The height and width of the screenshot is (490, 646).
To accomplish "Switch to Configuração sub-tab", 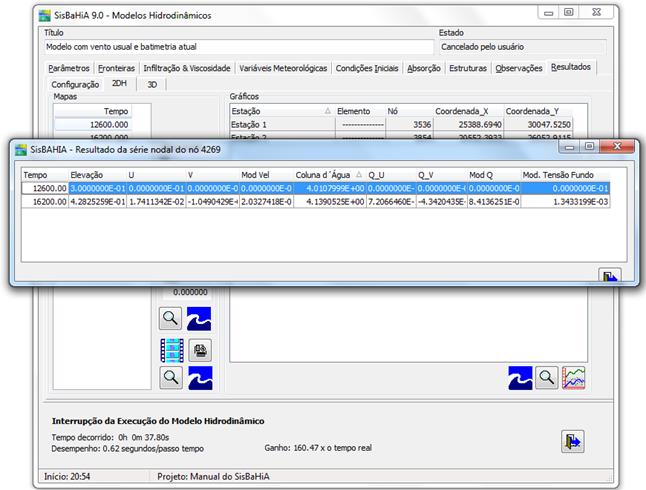I will (75, 84).
